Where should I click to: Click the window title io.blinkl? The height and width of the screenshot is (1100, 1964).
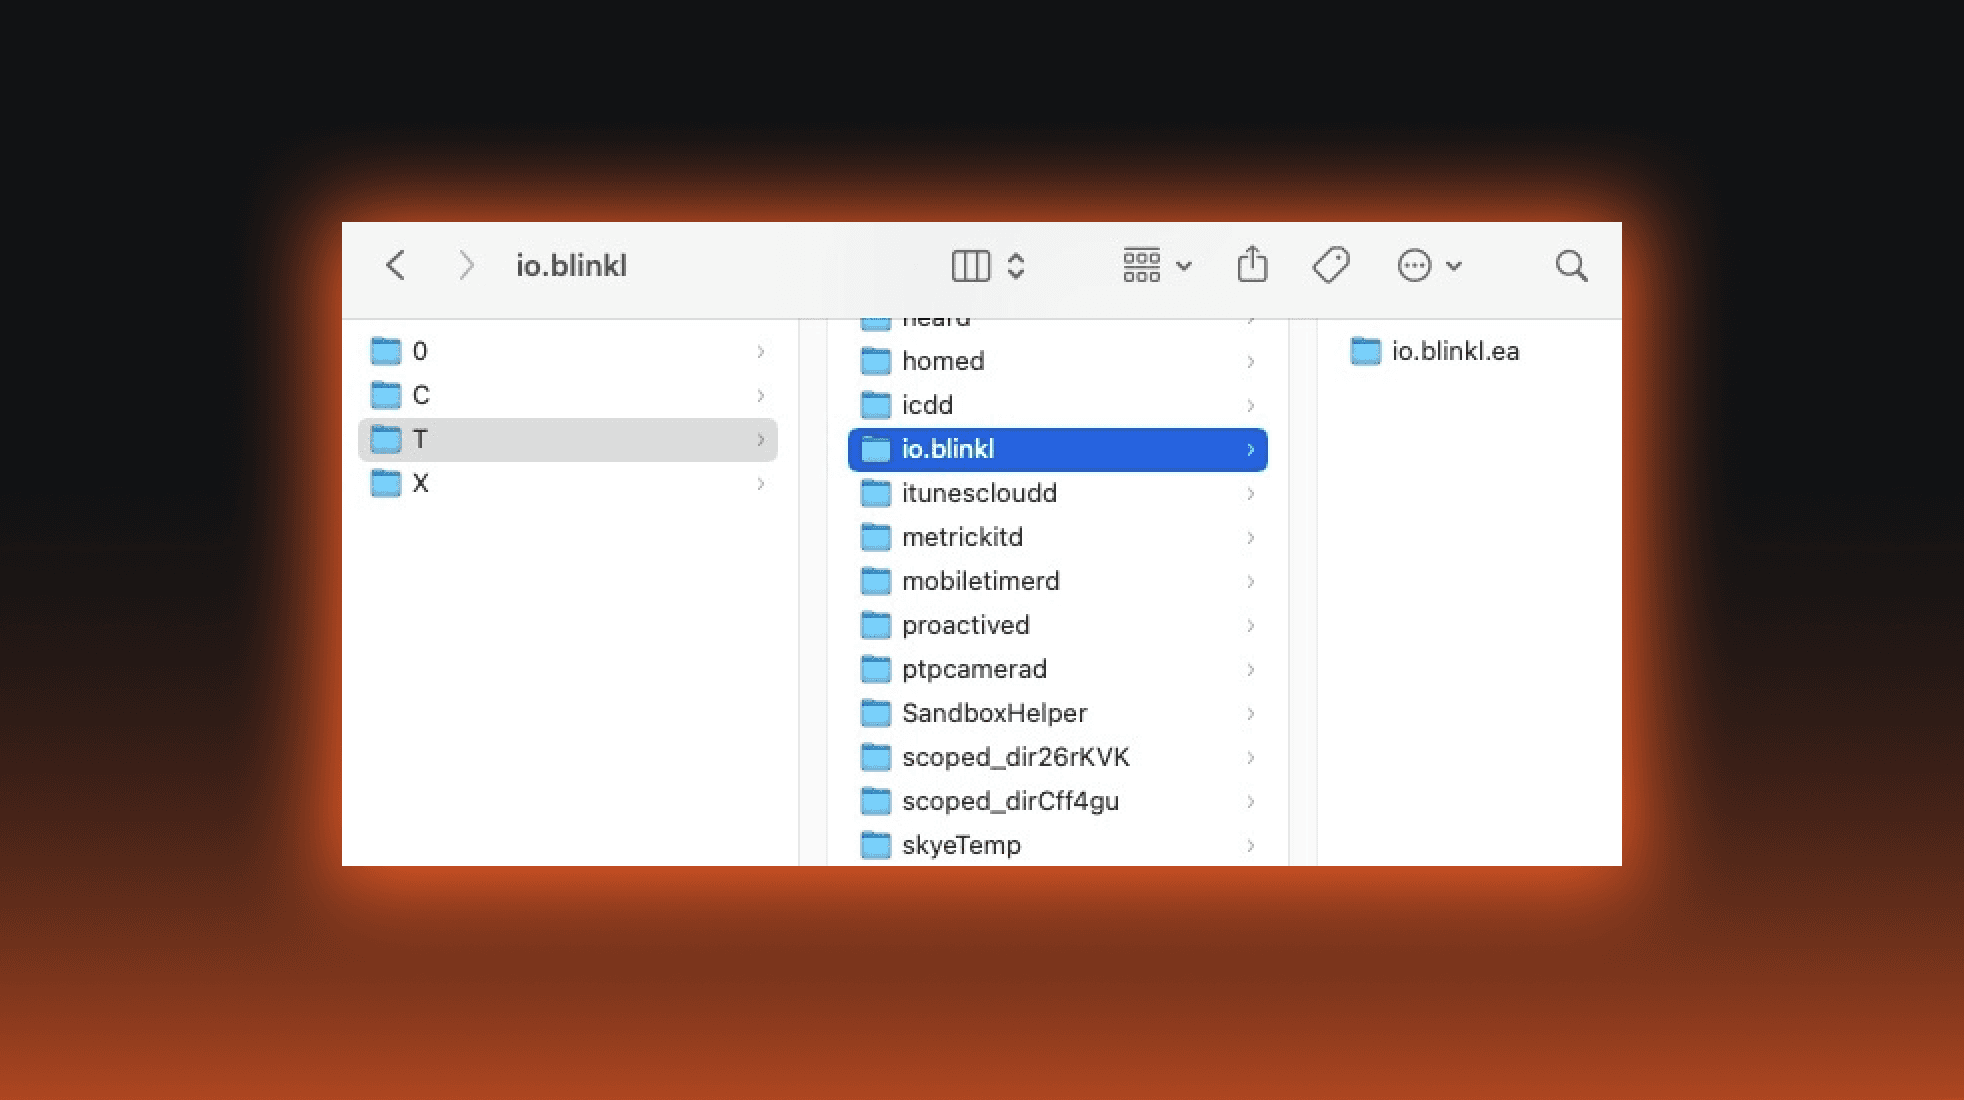(x=570, y=265)
